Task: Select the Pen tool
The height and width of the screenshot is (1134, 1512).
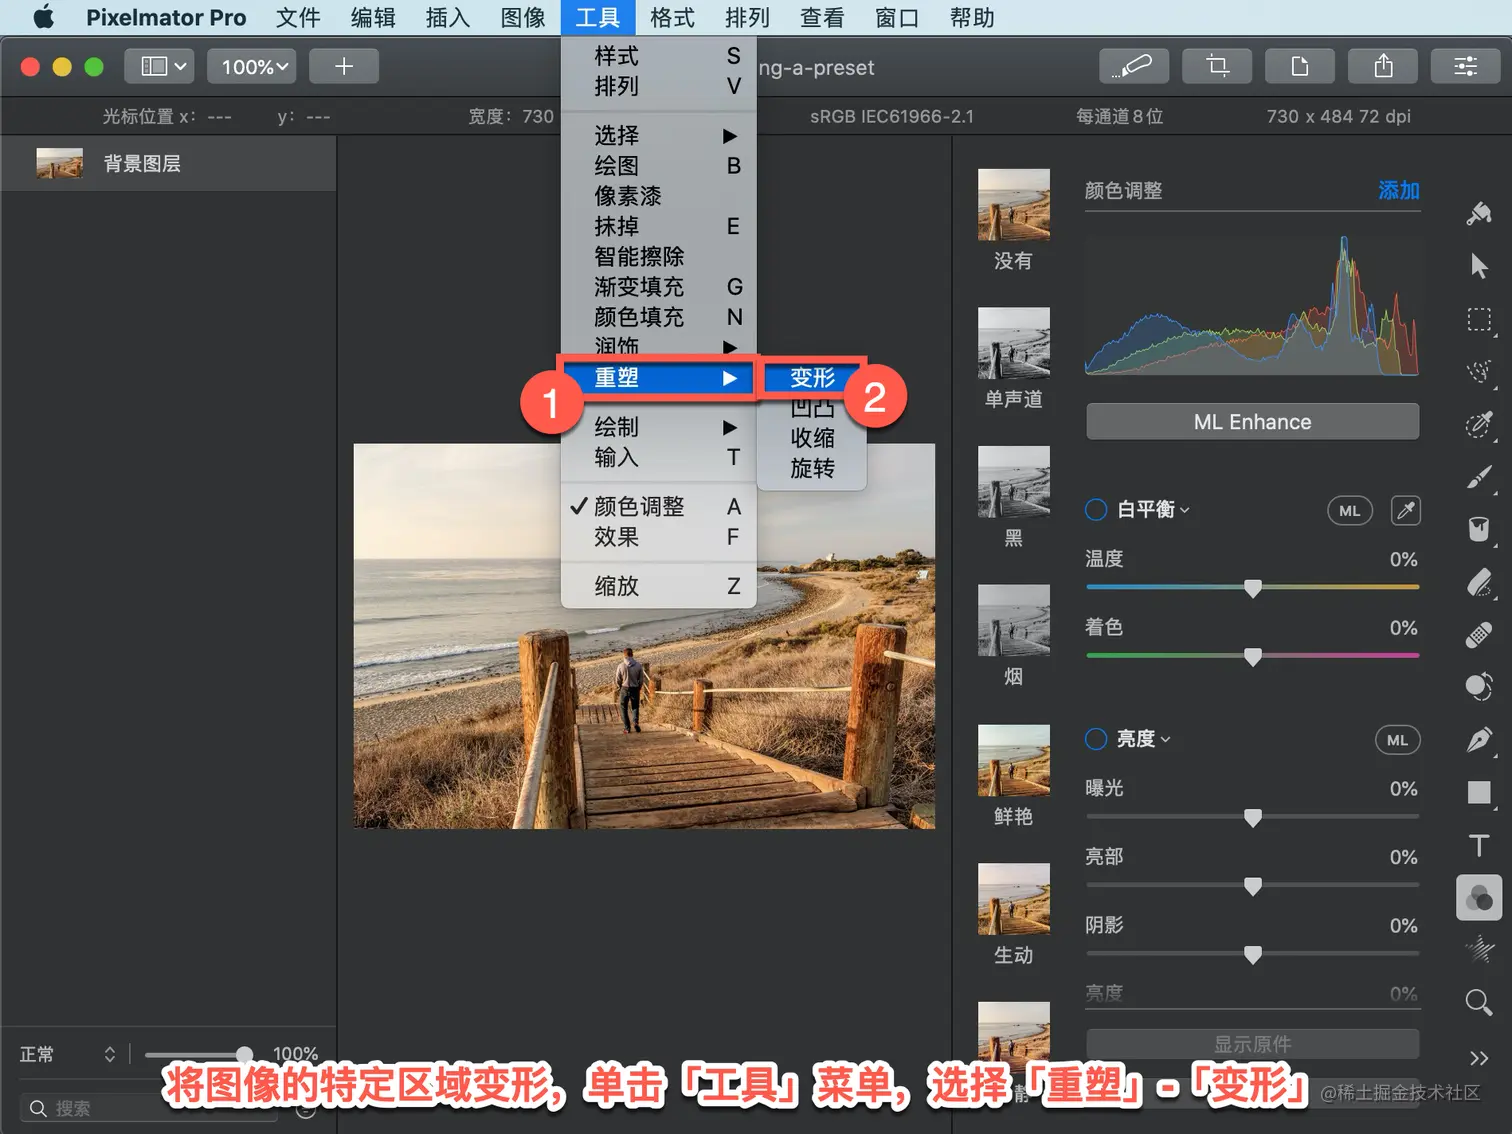Action: [x=1479, y=740]
